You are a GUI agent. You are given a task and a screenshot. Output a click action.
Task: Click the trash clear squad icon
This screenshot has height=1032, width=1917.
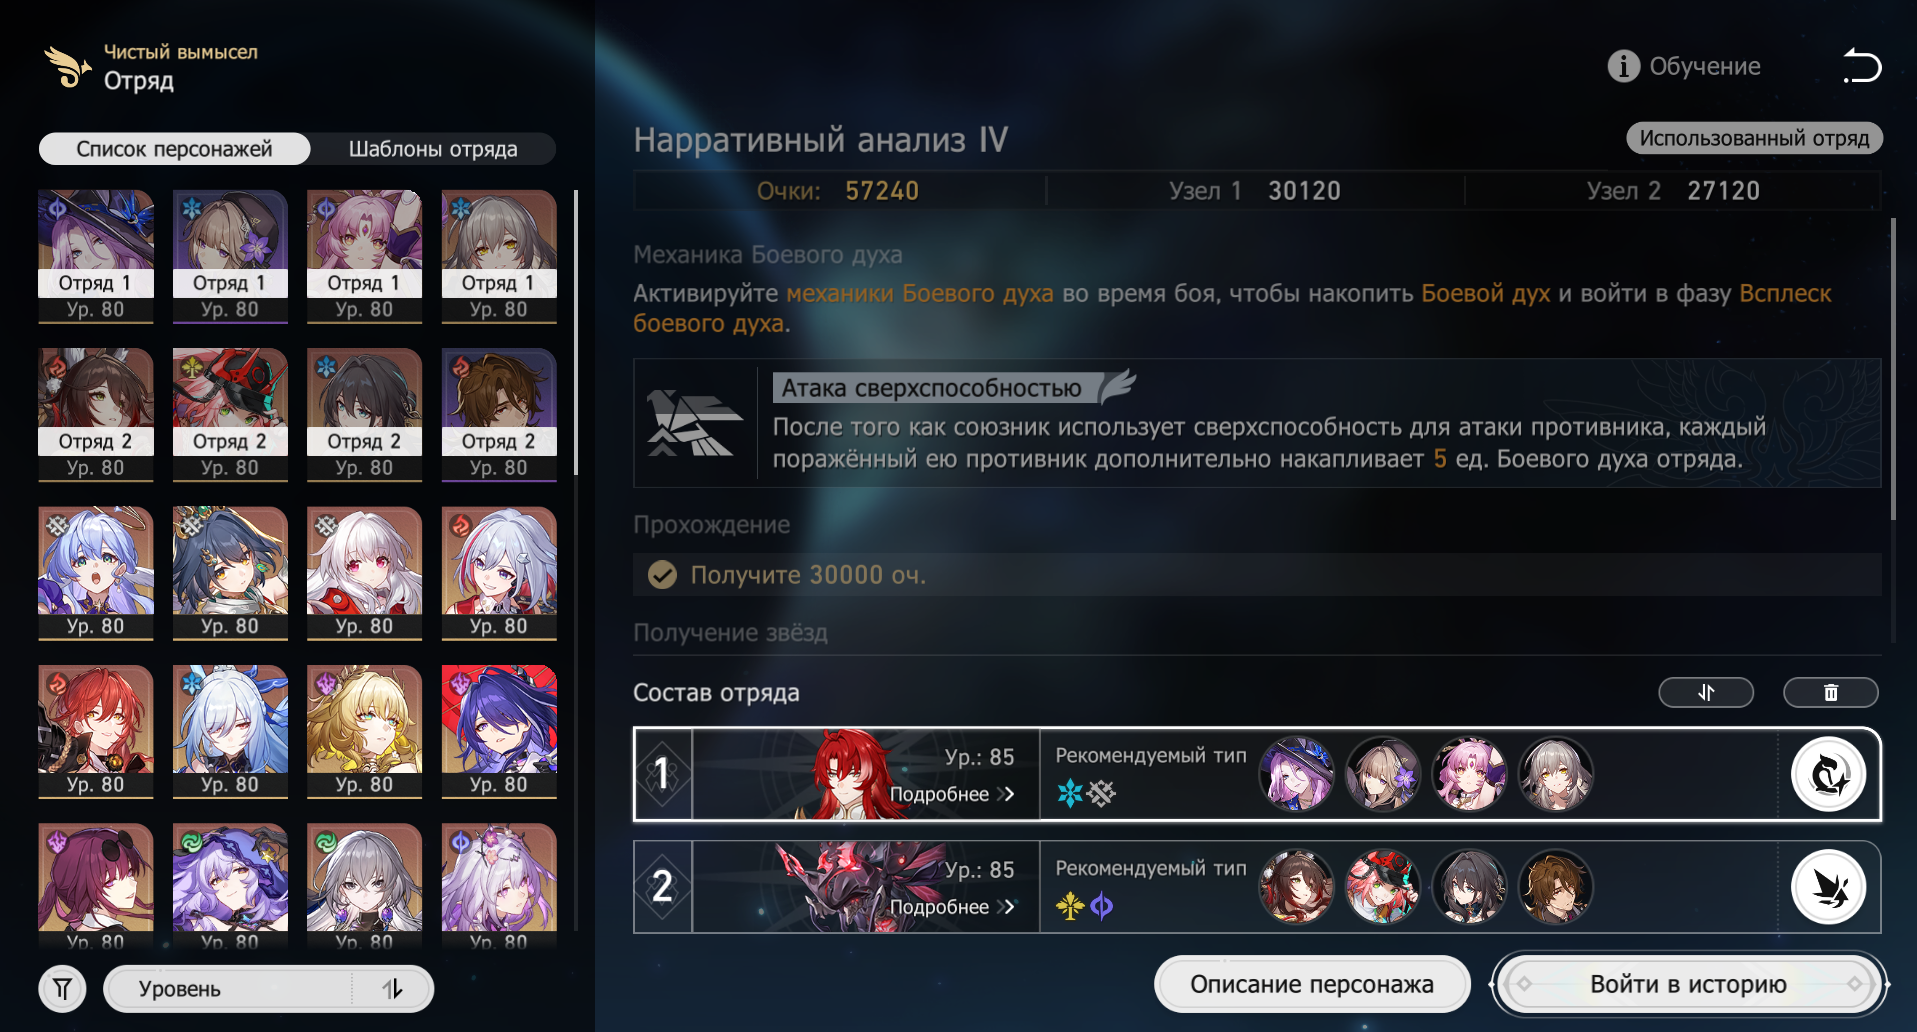point(1830,692)
